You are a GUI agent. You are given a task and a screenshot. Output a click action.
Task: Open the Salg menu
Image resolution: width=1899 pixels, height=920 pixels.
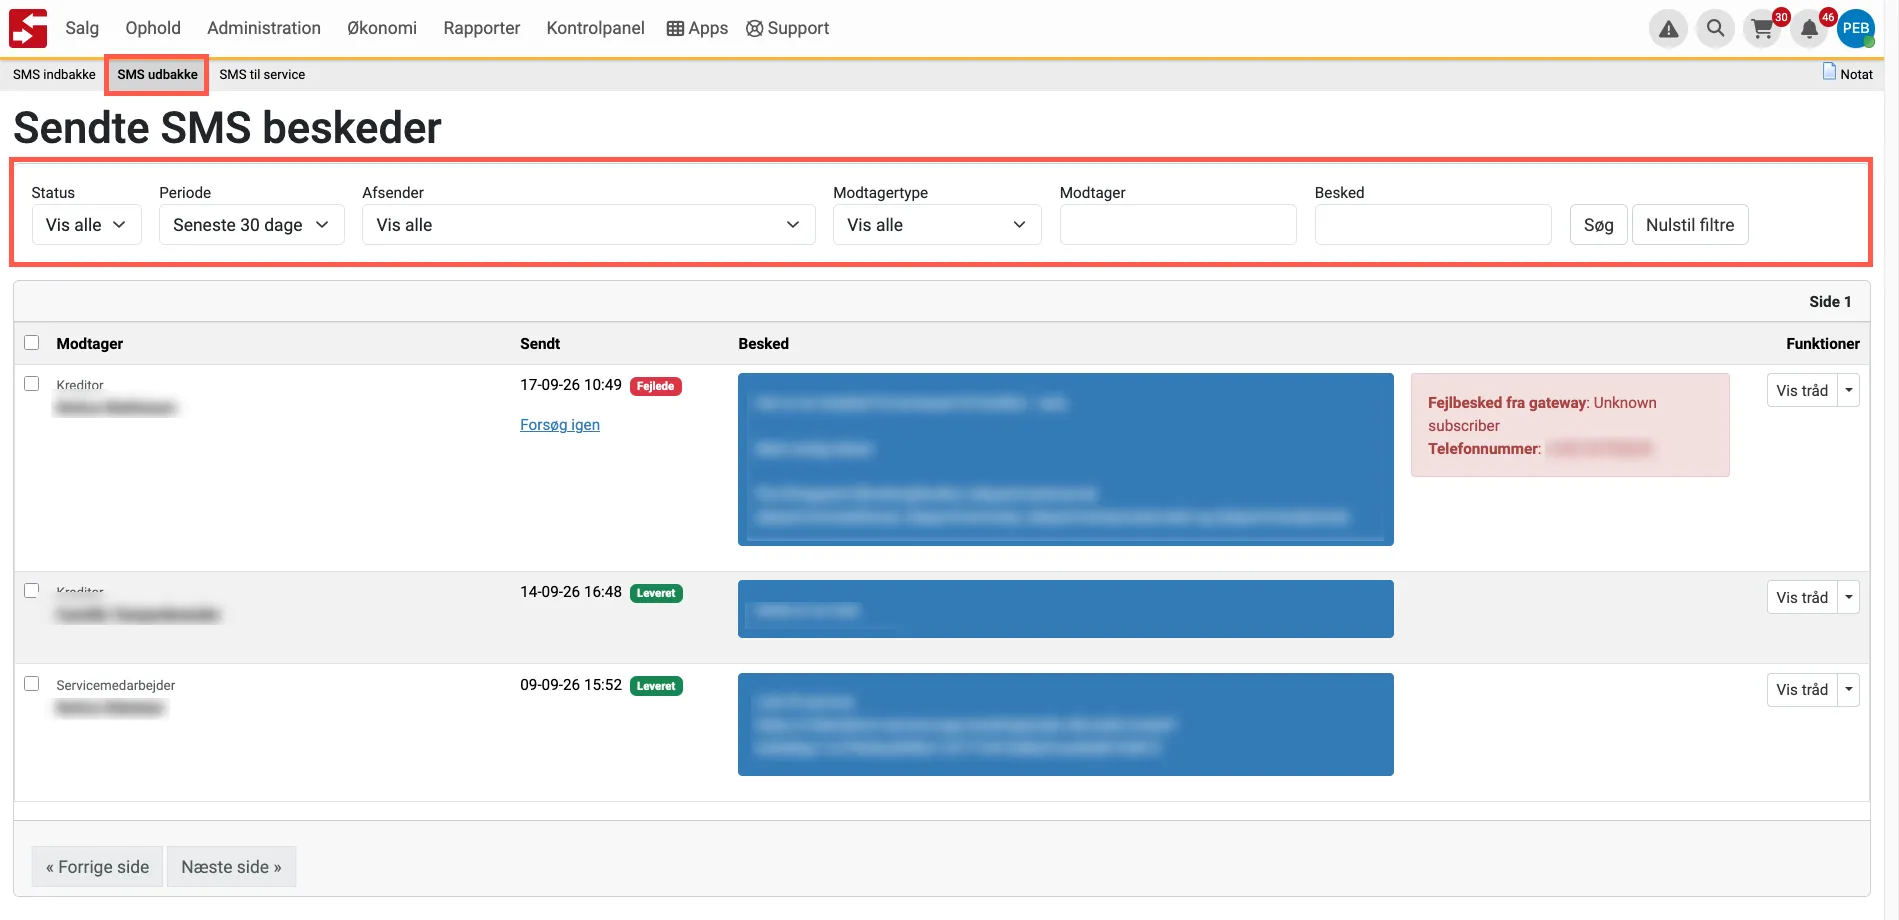[x=82, y=28]
